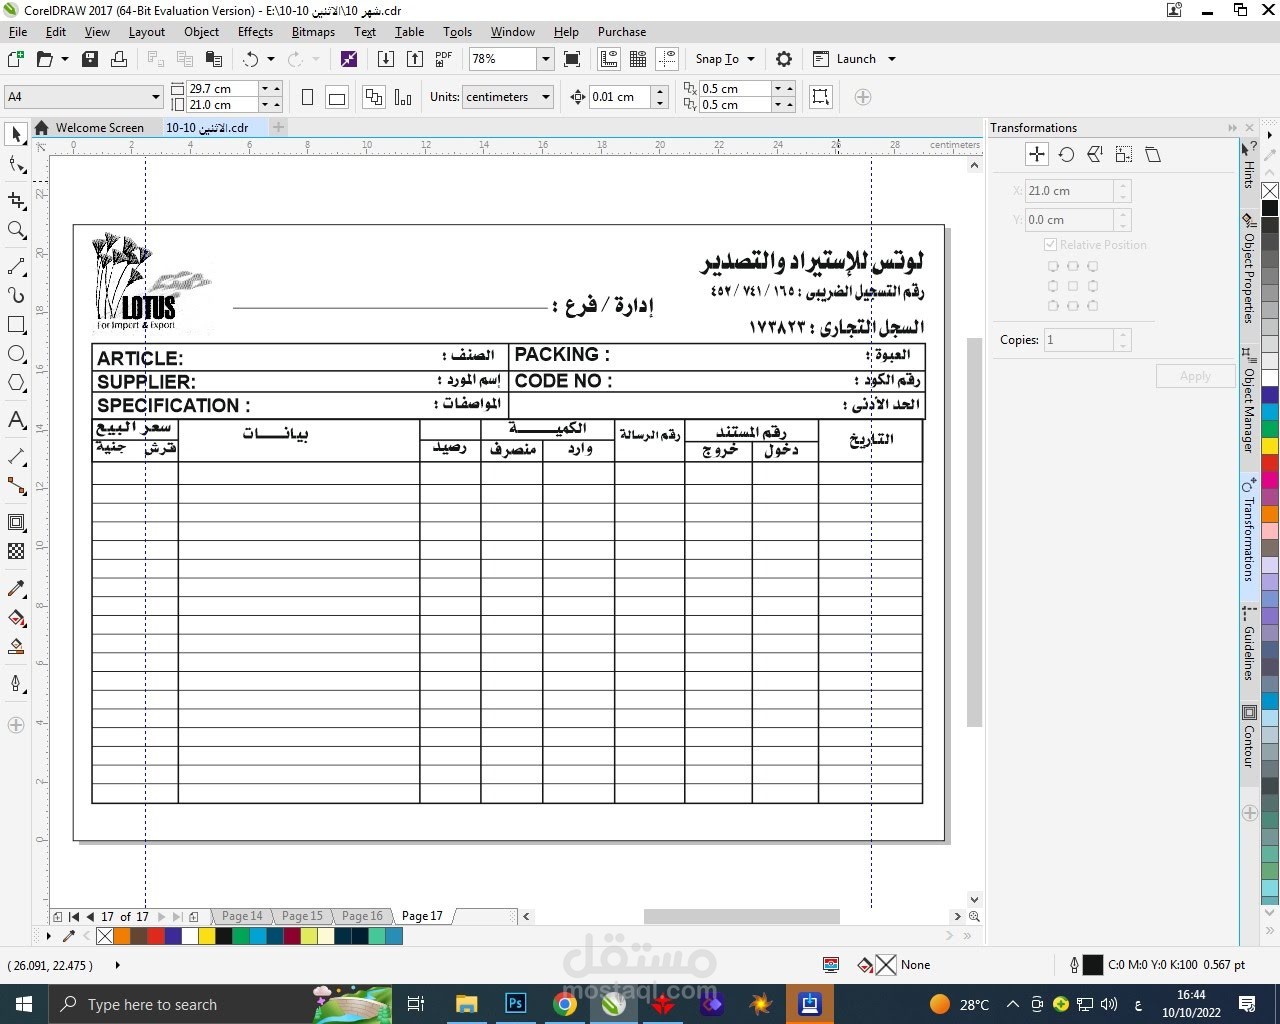Open Google Chrome from the taskbar
This screenshot has width=1280, height=1024.
click(x=565, y=1004)
